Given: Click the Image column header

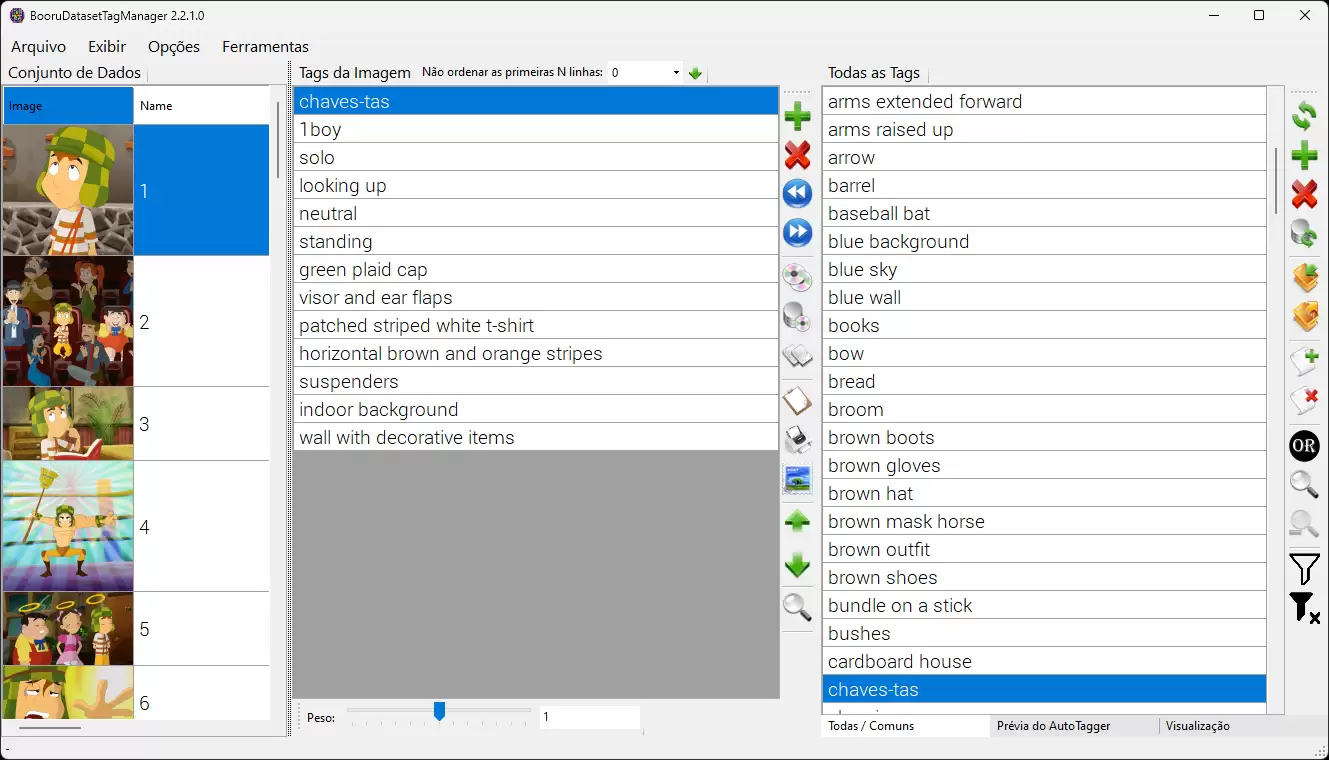Looking at the screenshot, I should click(x=68, y=106).
